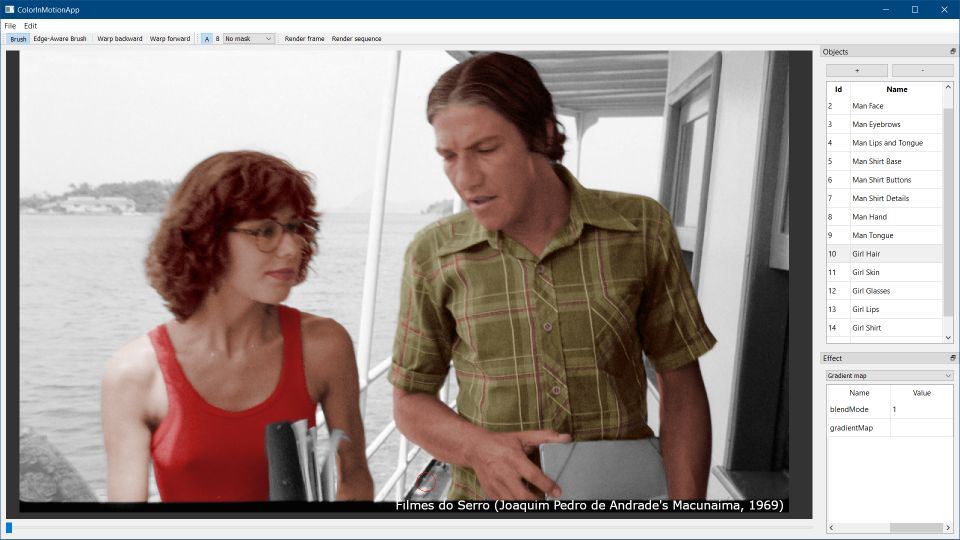This screenshot has width=960, height=540.
Task: Click the Value column header in Effect
Action: [x=921, y=393]
